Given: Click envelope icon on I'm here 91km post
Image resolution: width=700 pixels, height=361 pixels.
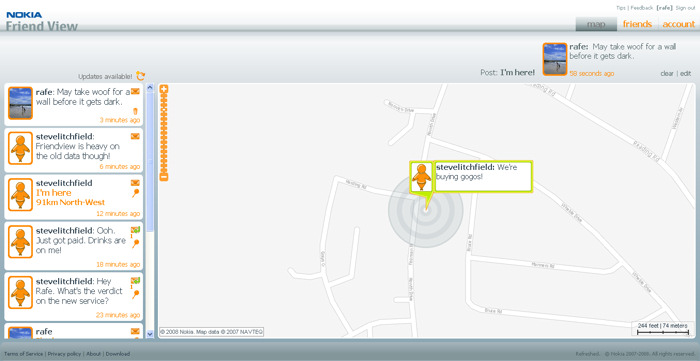Looking at the screenshot, I should pyautogui.click(x=135, y=183).
